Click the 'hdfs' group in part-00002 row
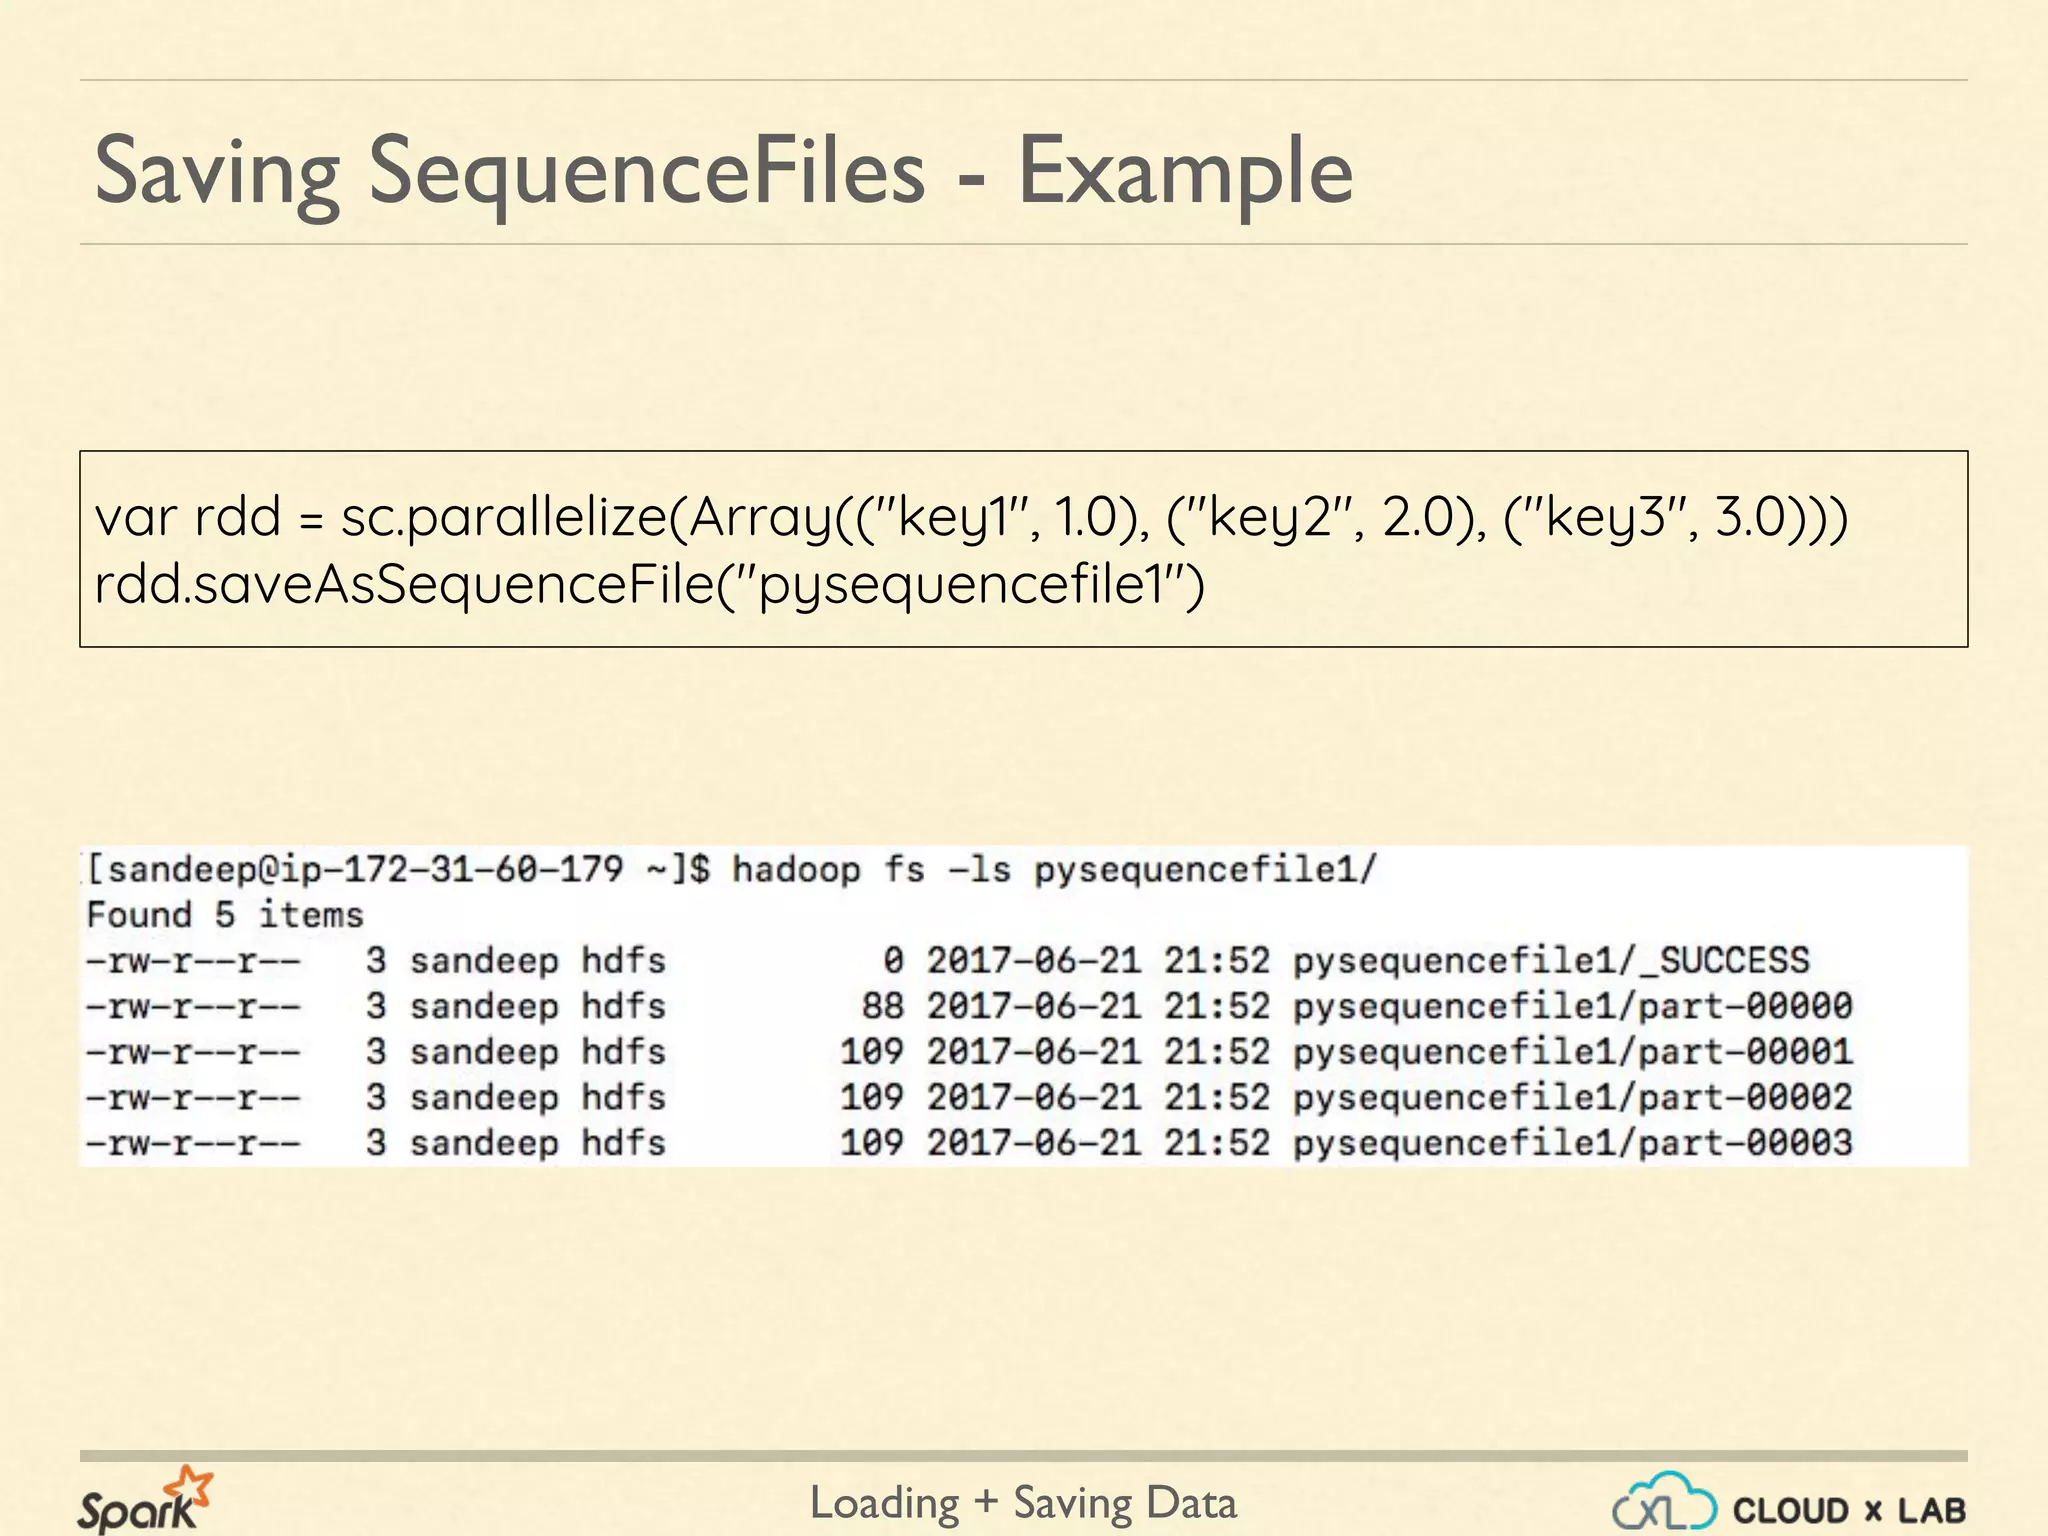Image resolution: width=2048 pixels, height=1536 pixels. (x=624, y=1098)
